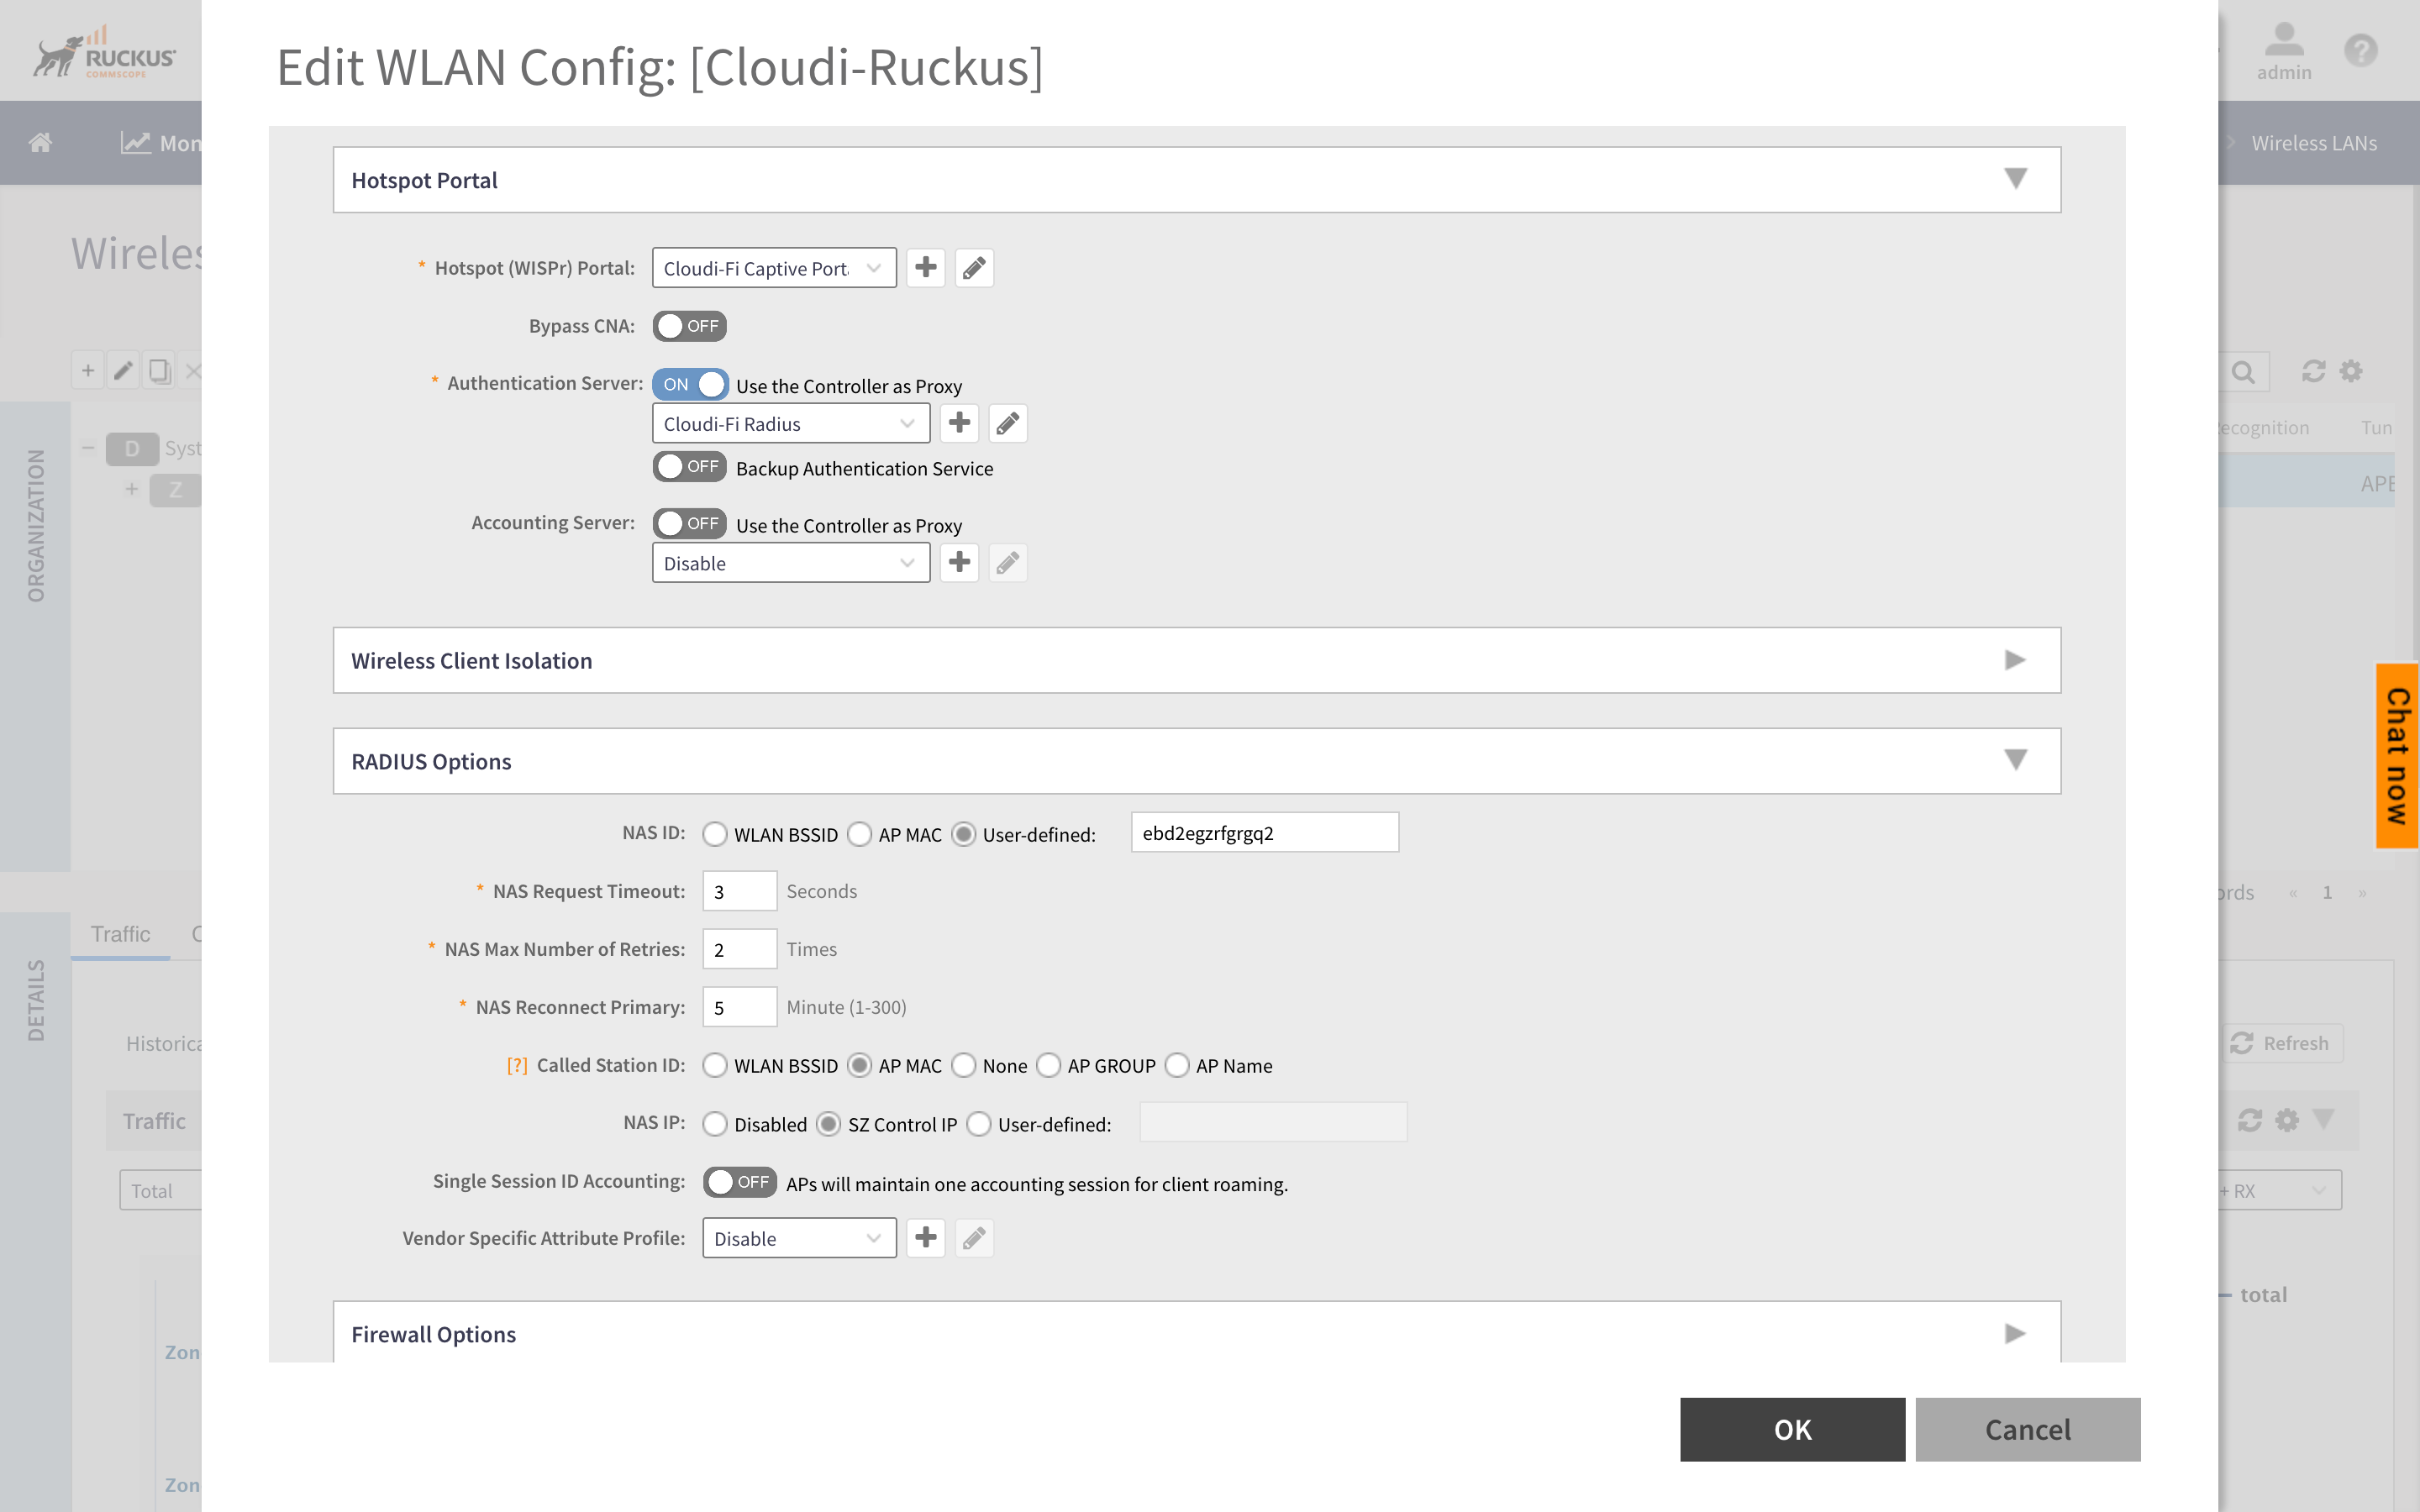The width and height of the screenshot is (2420, 1512).
Task: Create a new Vendor Specific Attribute Profile
Action: pos(925,1237)
